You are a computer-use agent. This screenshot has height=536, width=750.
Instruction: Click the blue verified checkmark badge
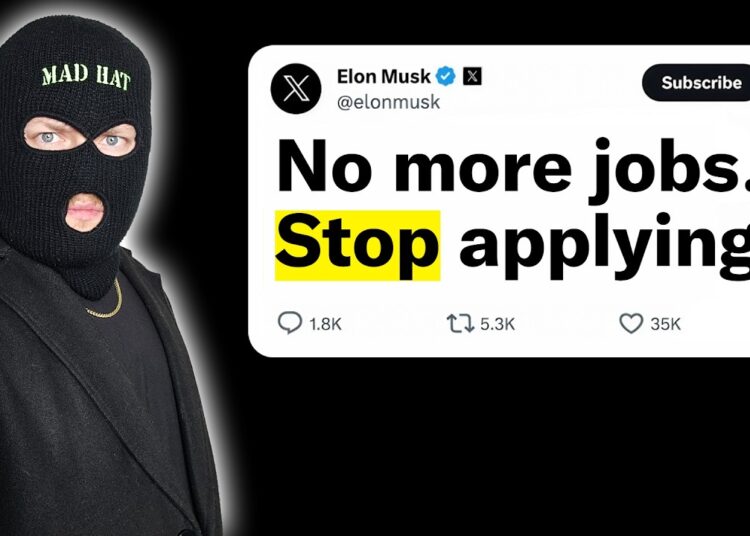click(446, 76)
